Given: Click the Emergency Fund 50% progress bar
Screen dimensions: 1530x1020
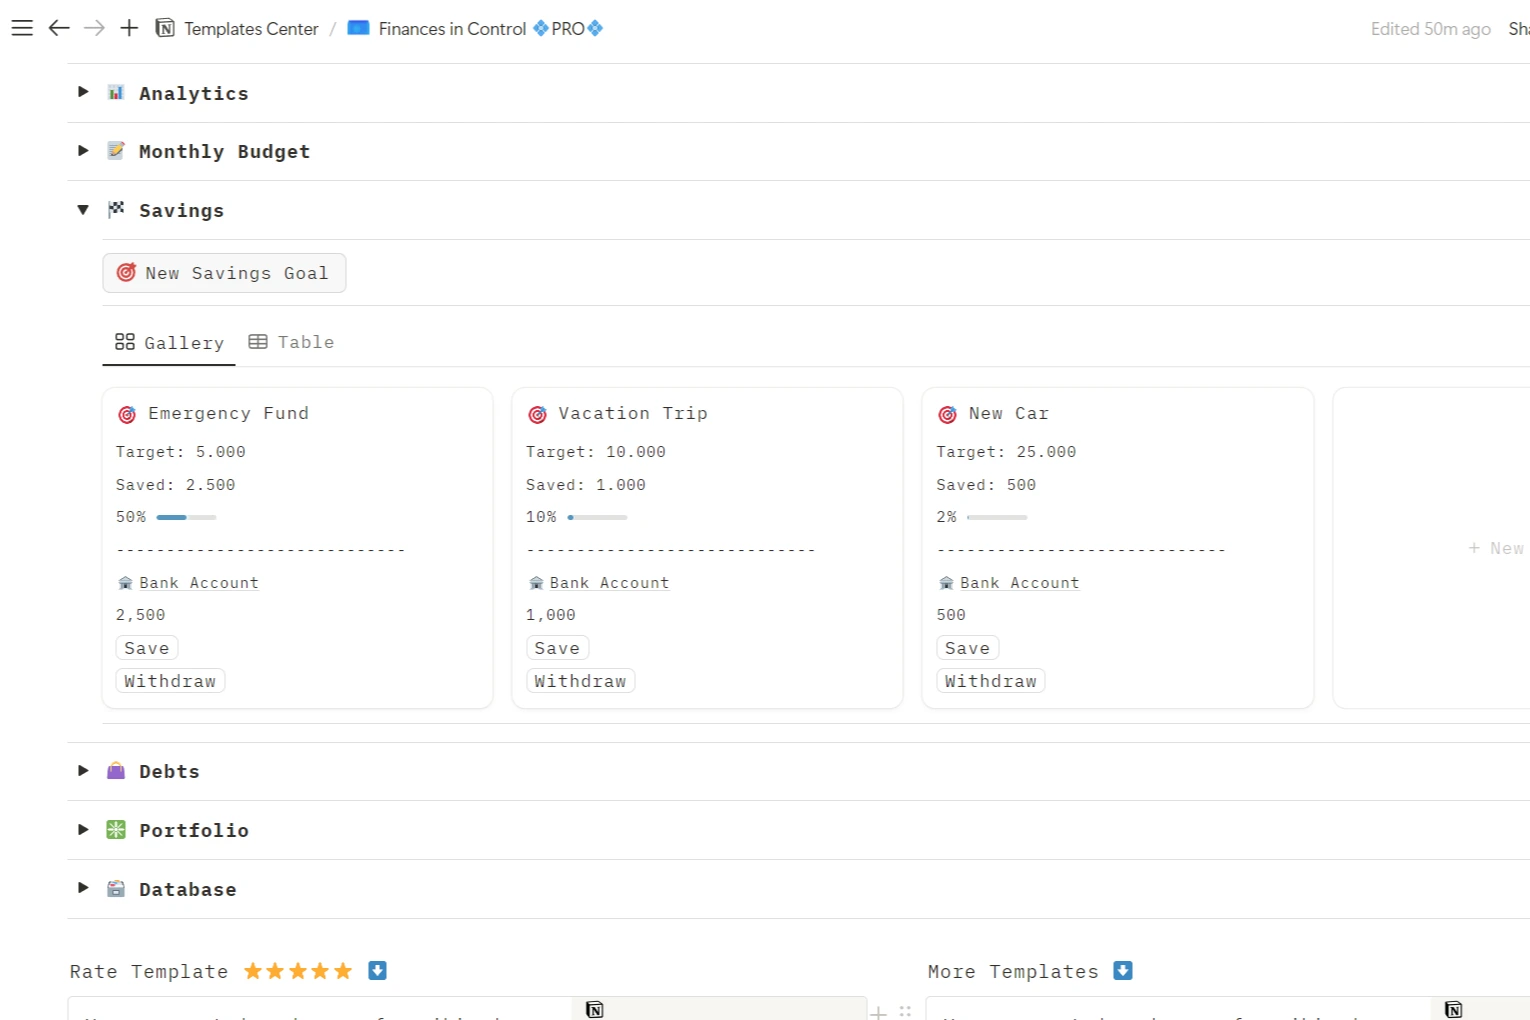Looking at the screenshot, I should tap(186, 517).
